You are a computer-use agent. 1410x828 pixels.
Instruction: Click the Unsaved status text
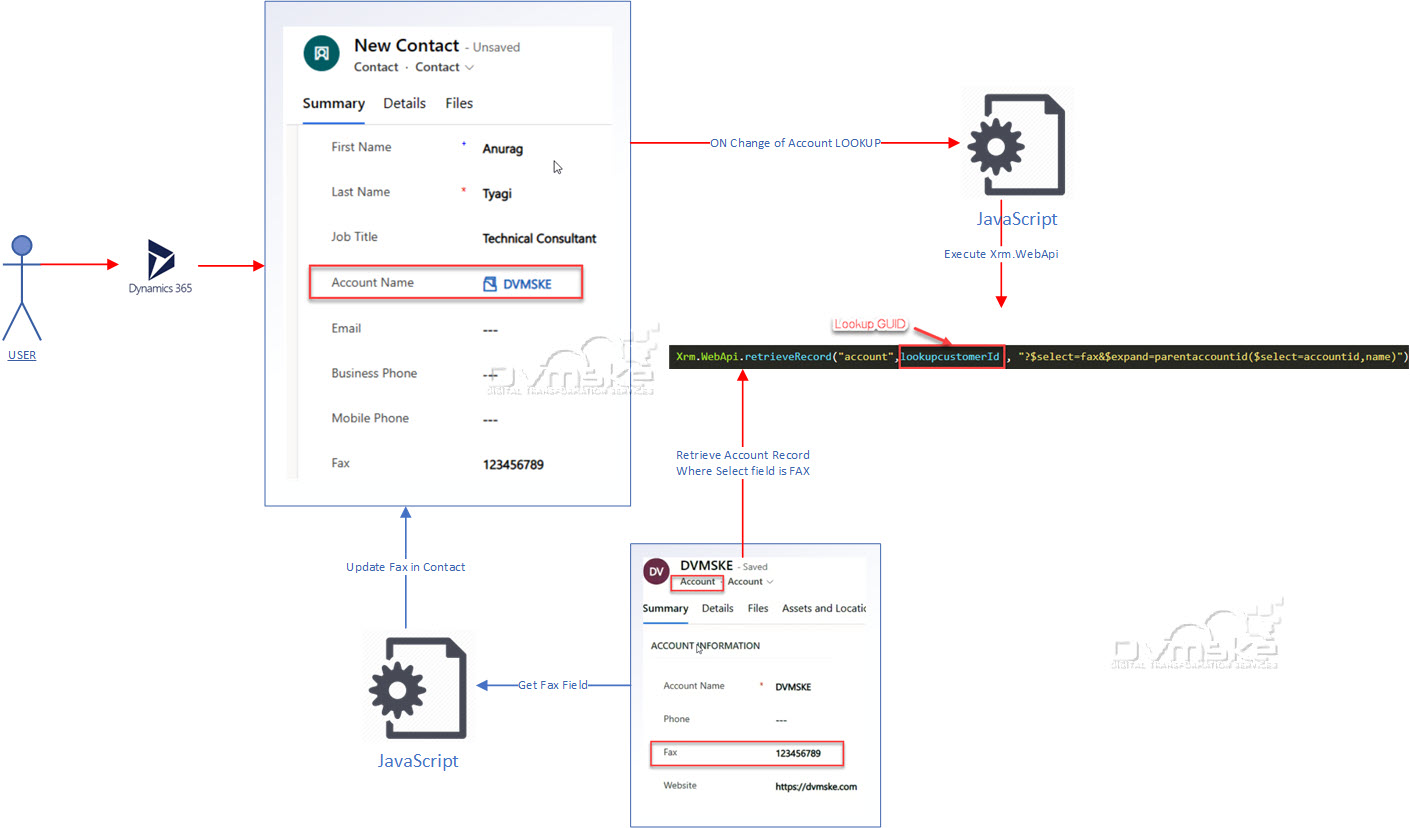pos(496,48)
